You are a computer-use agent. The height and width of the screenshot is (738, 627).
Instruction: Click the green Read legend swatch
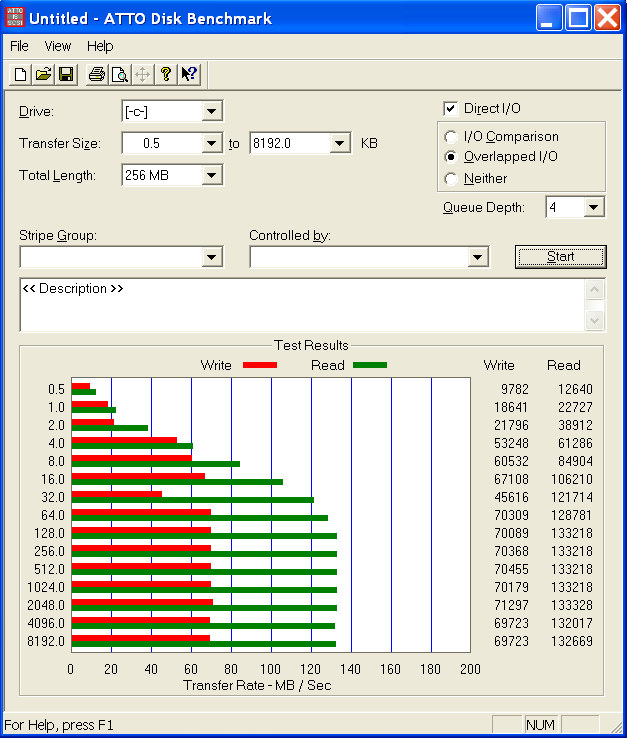point(370,365)
